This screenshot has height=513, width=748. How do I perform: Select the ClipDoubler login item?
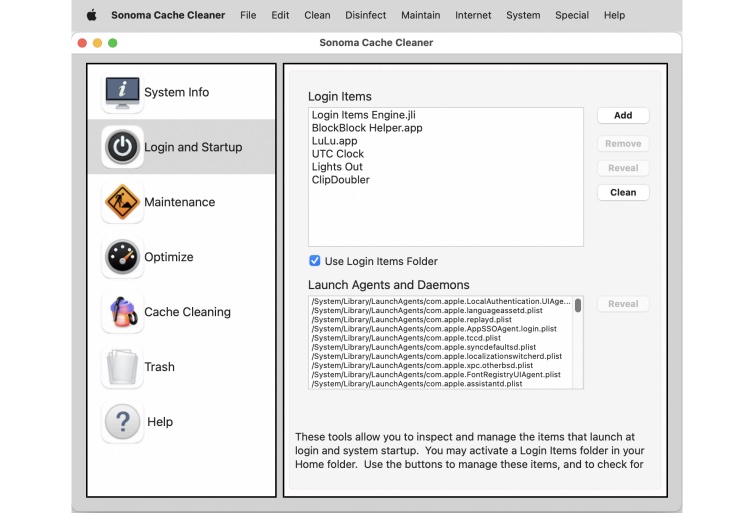click(x=340, y=180)
